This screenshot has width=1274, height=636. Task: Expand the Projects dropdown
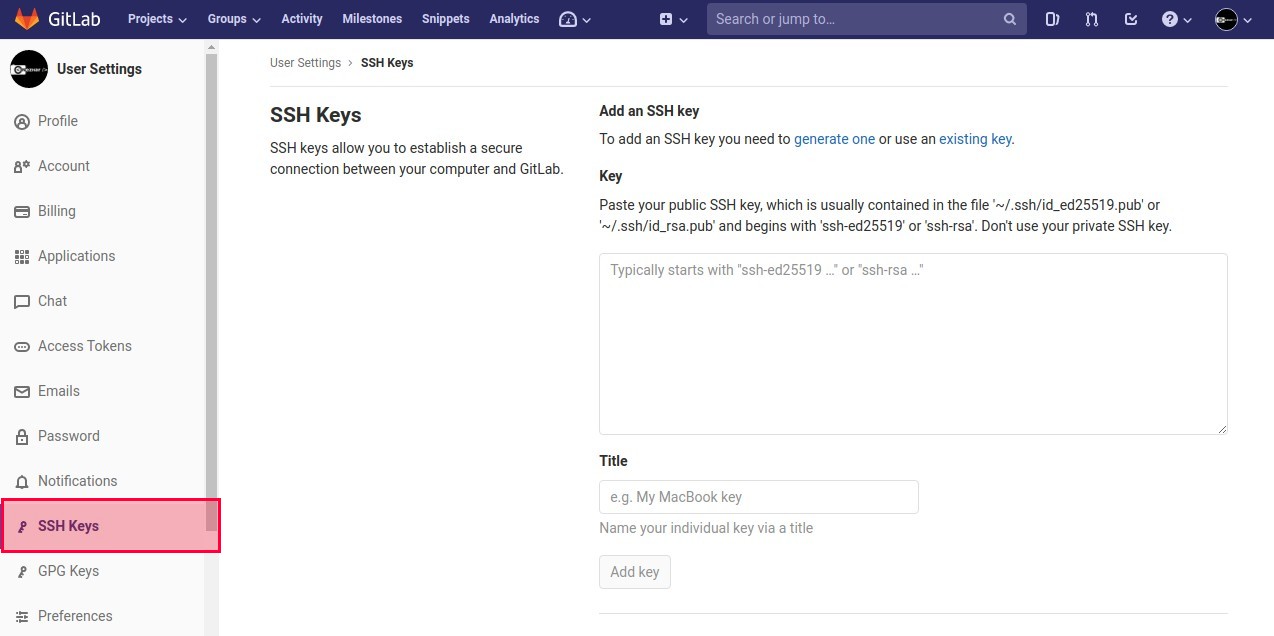(x=157, y=19)
